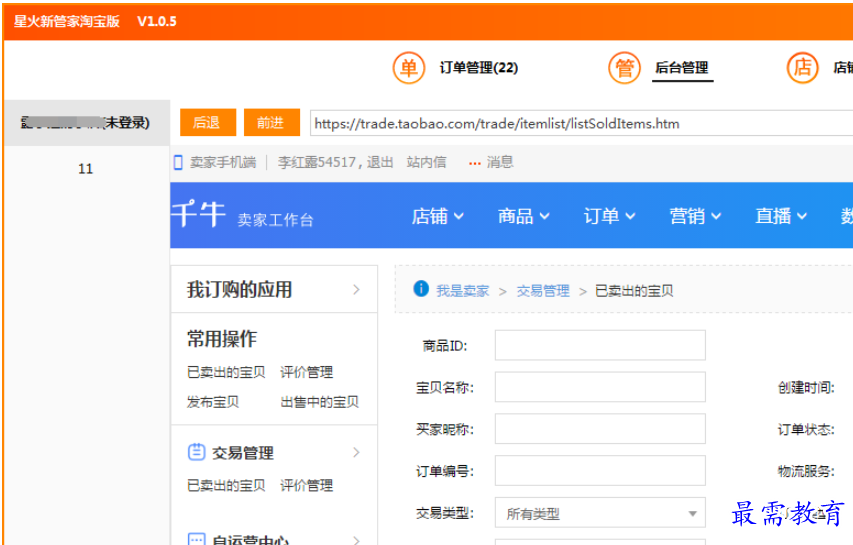Open 评价管理 under 交易管理
Screen dimensions: 853x545
coord(306,485)
